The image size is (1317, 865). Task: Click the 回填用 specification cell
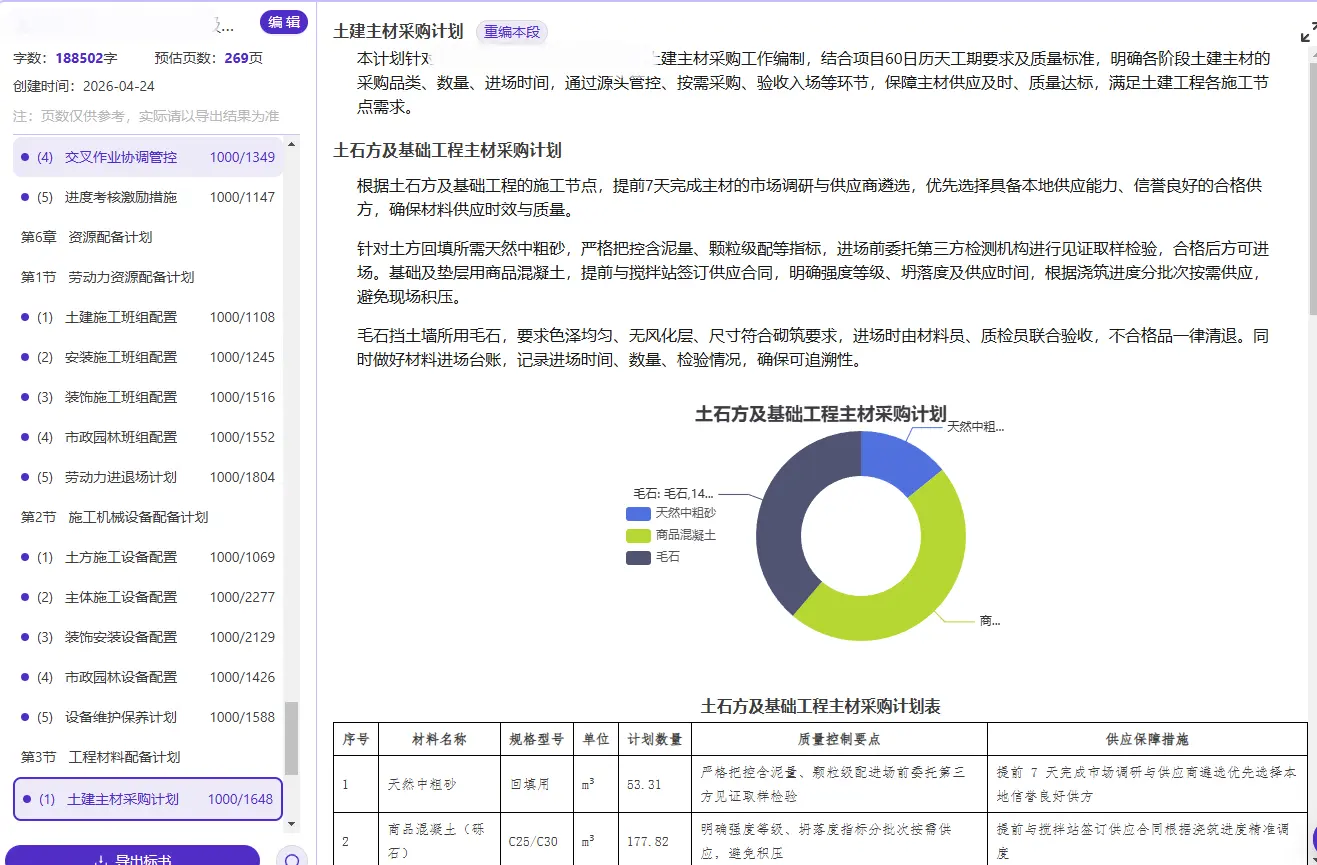[536, 785]
